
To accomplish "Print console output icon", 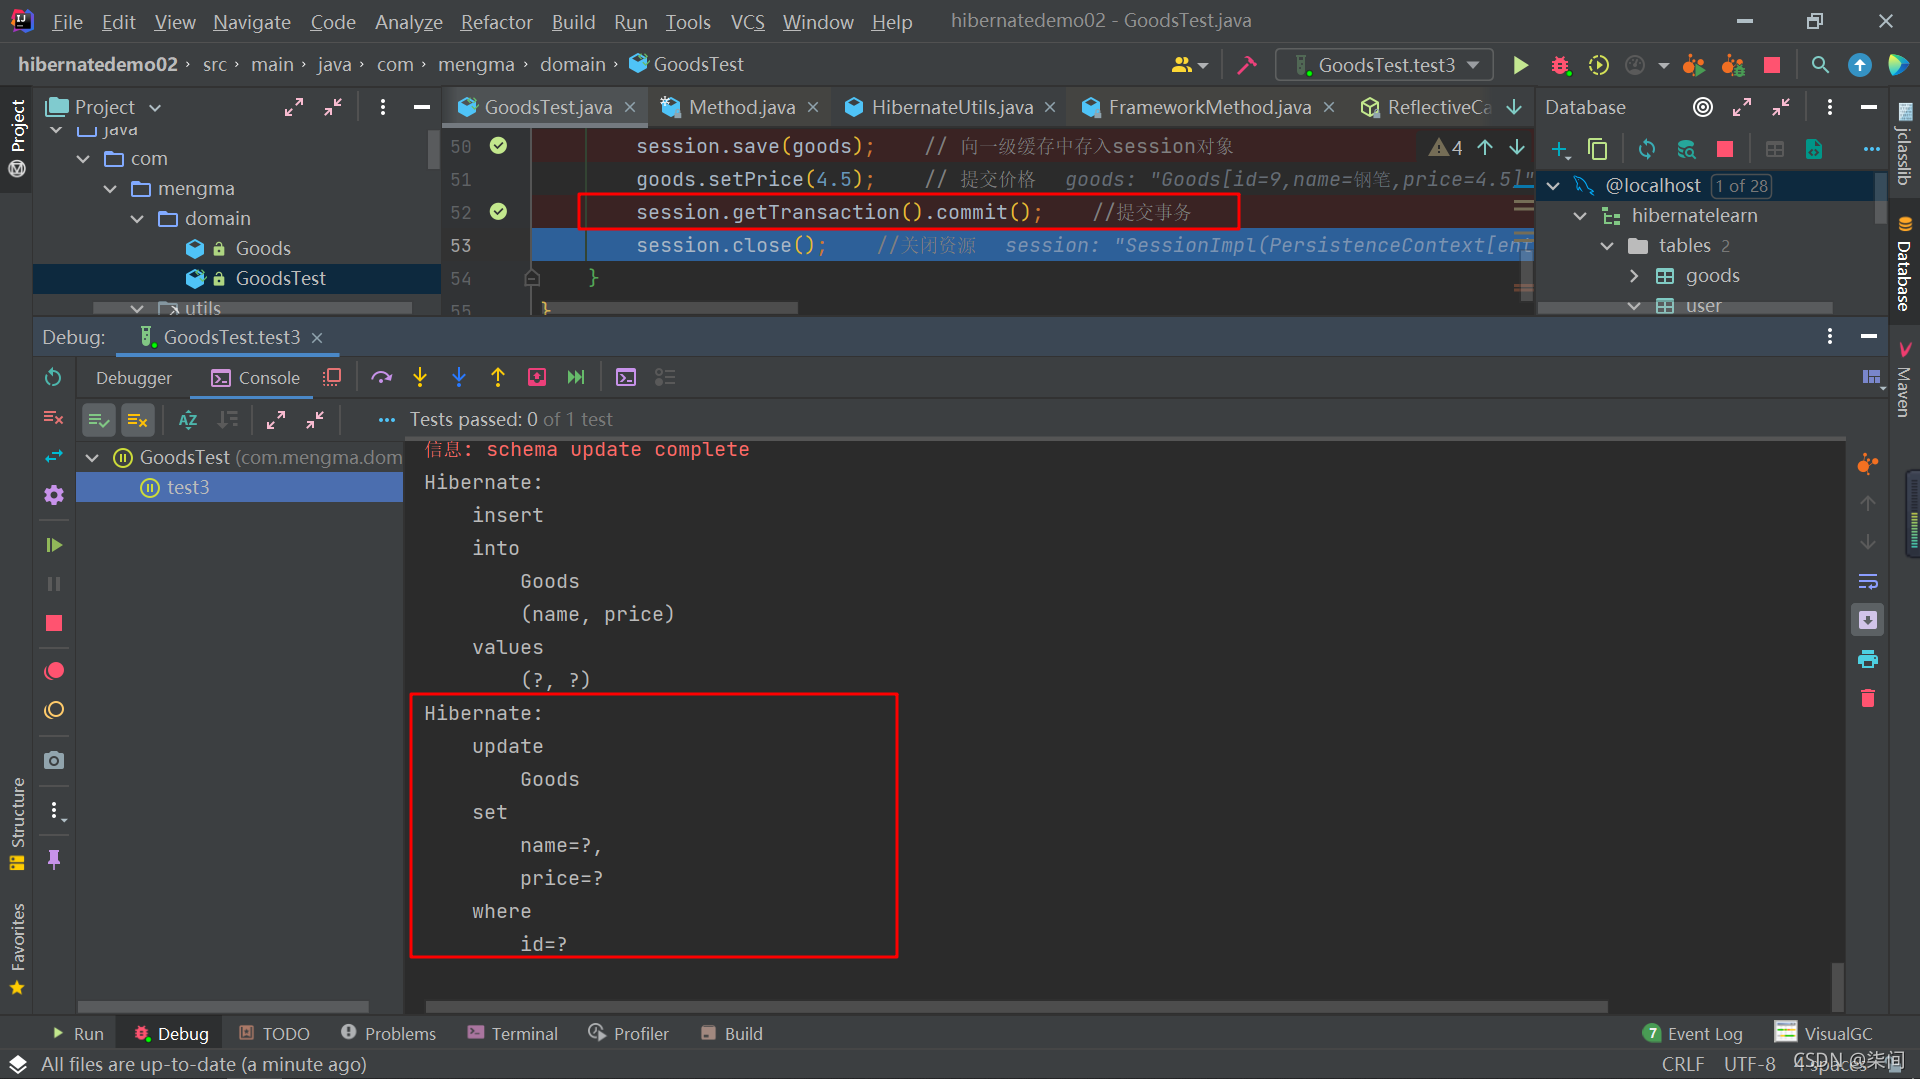I will 1867,659.
